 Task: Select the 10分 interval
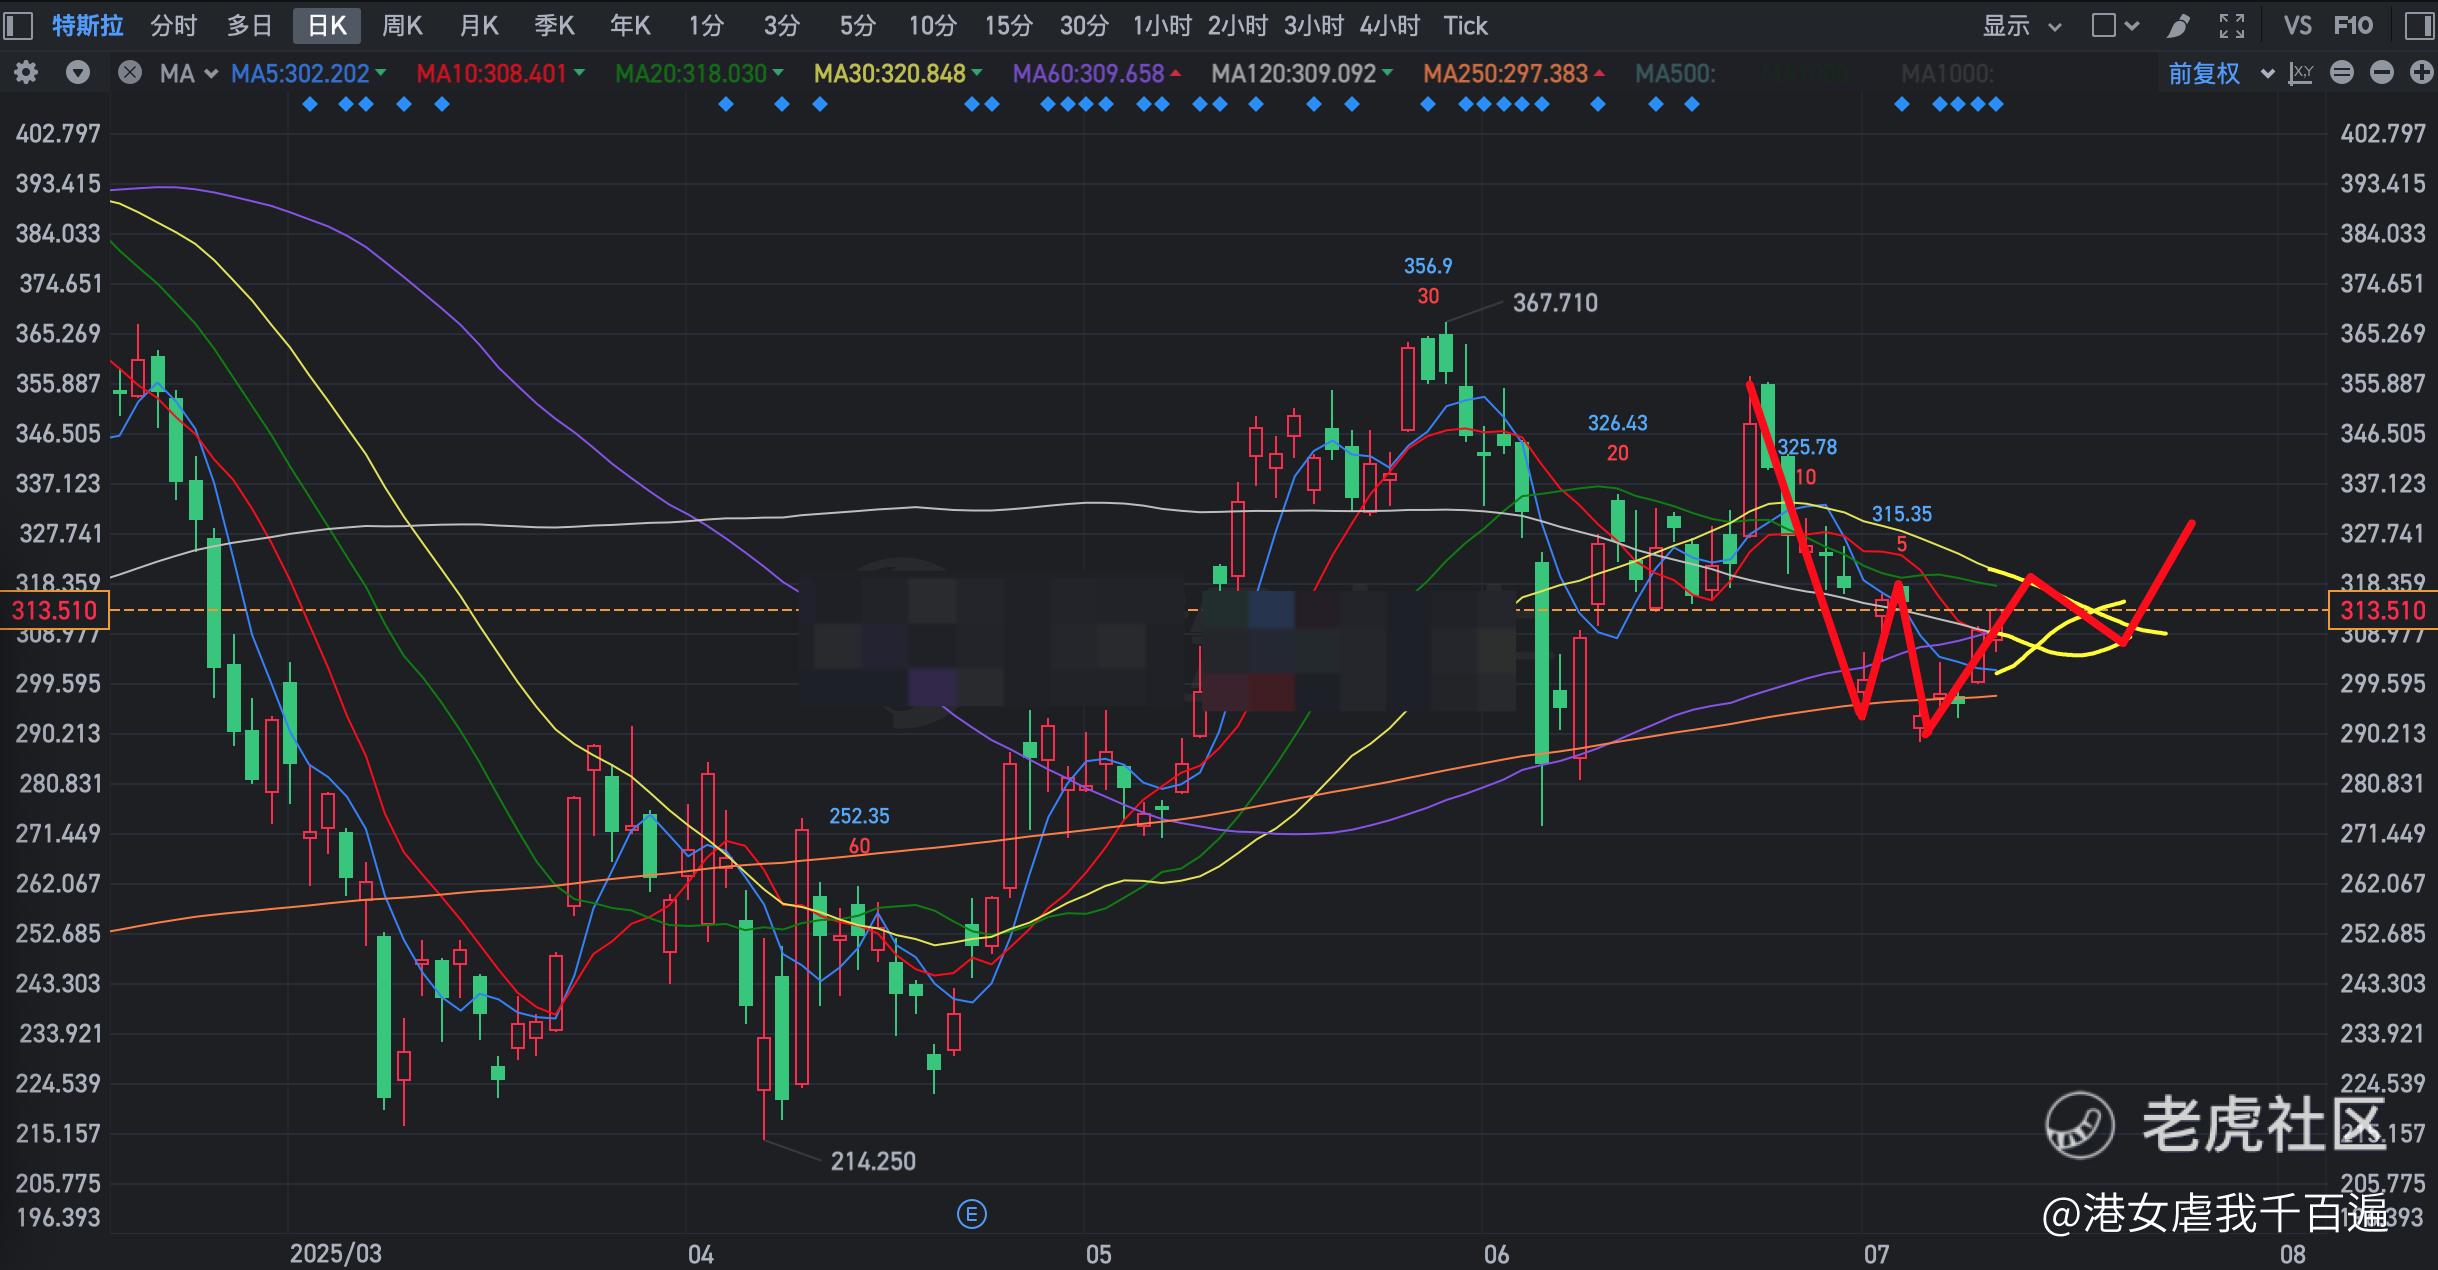click(932, 26)
